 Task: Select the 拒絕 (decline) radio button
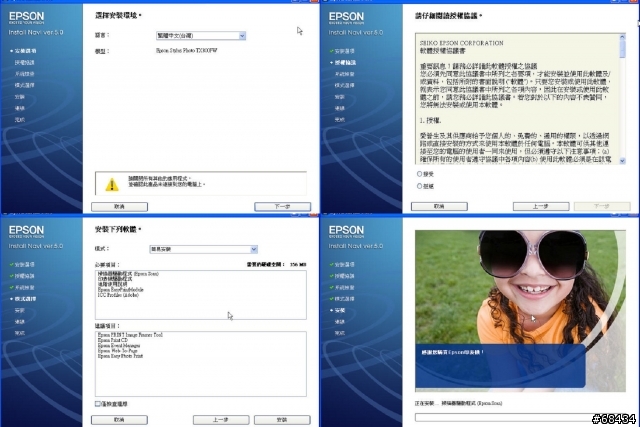[419, 186]
